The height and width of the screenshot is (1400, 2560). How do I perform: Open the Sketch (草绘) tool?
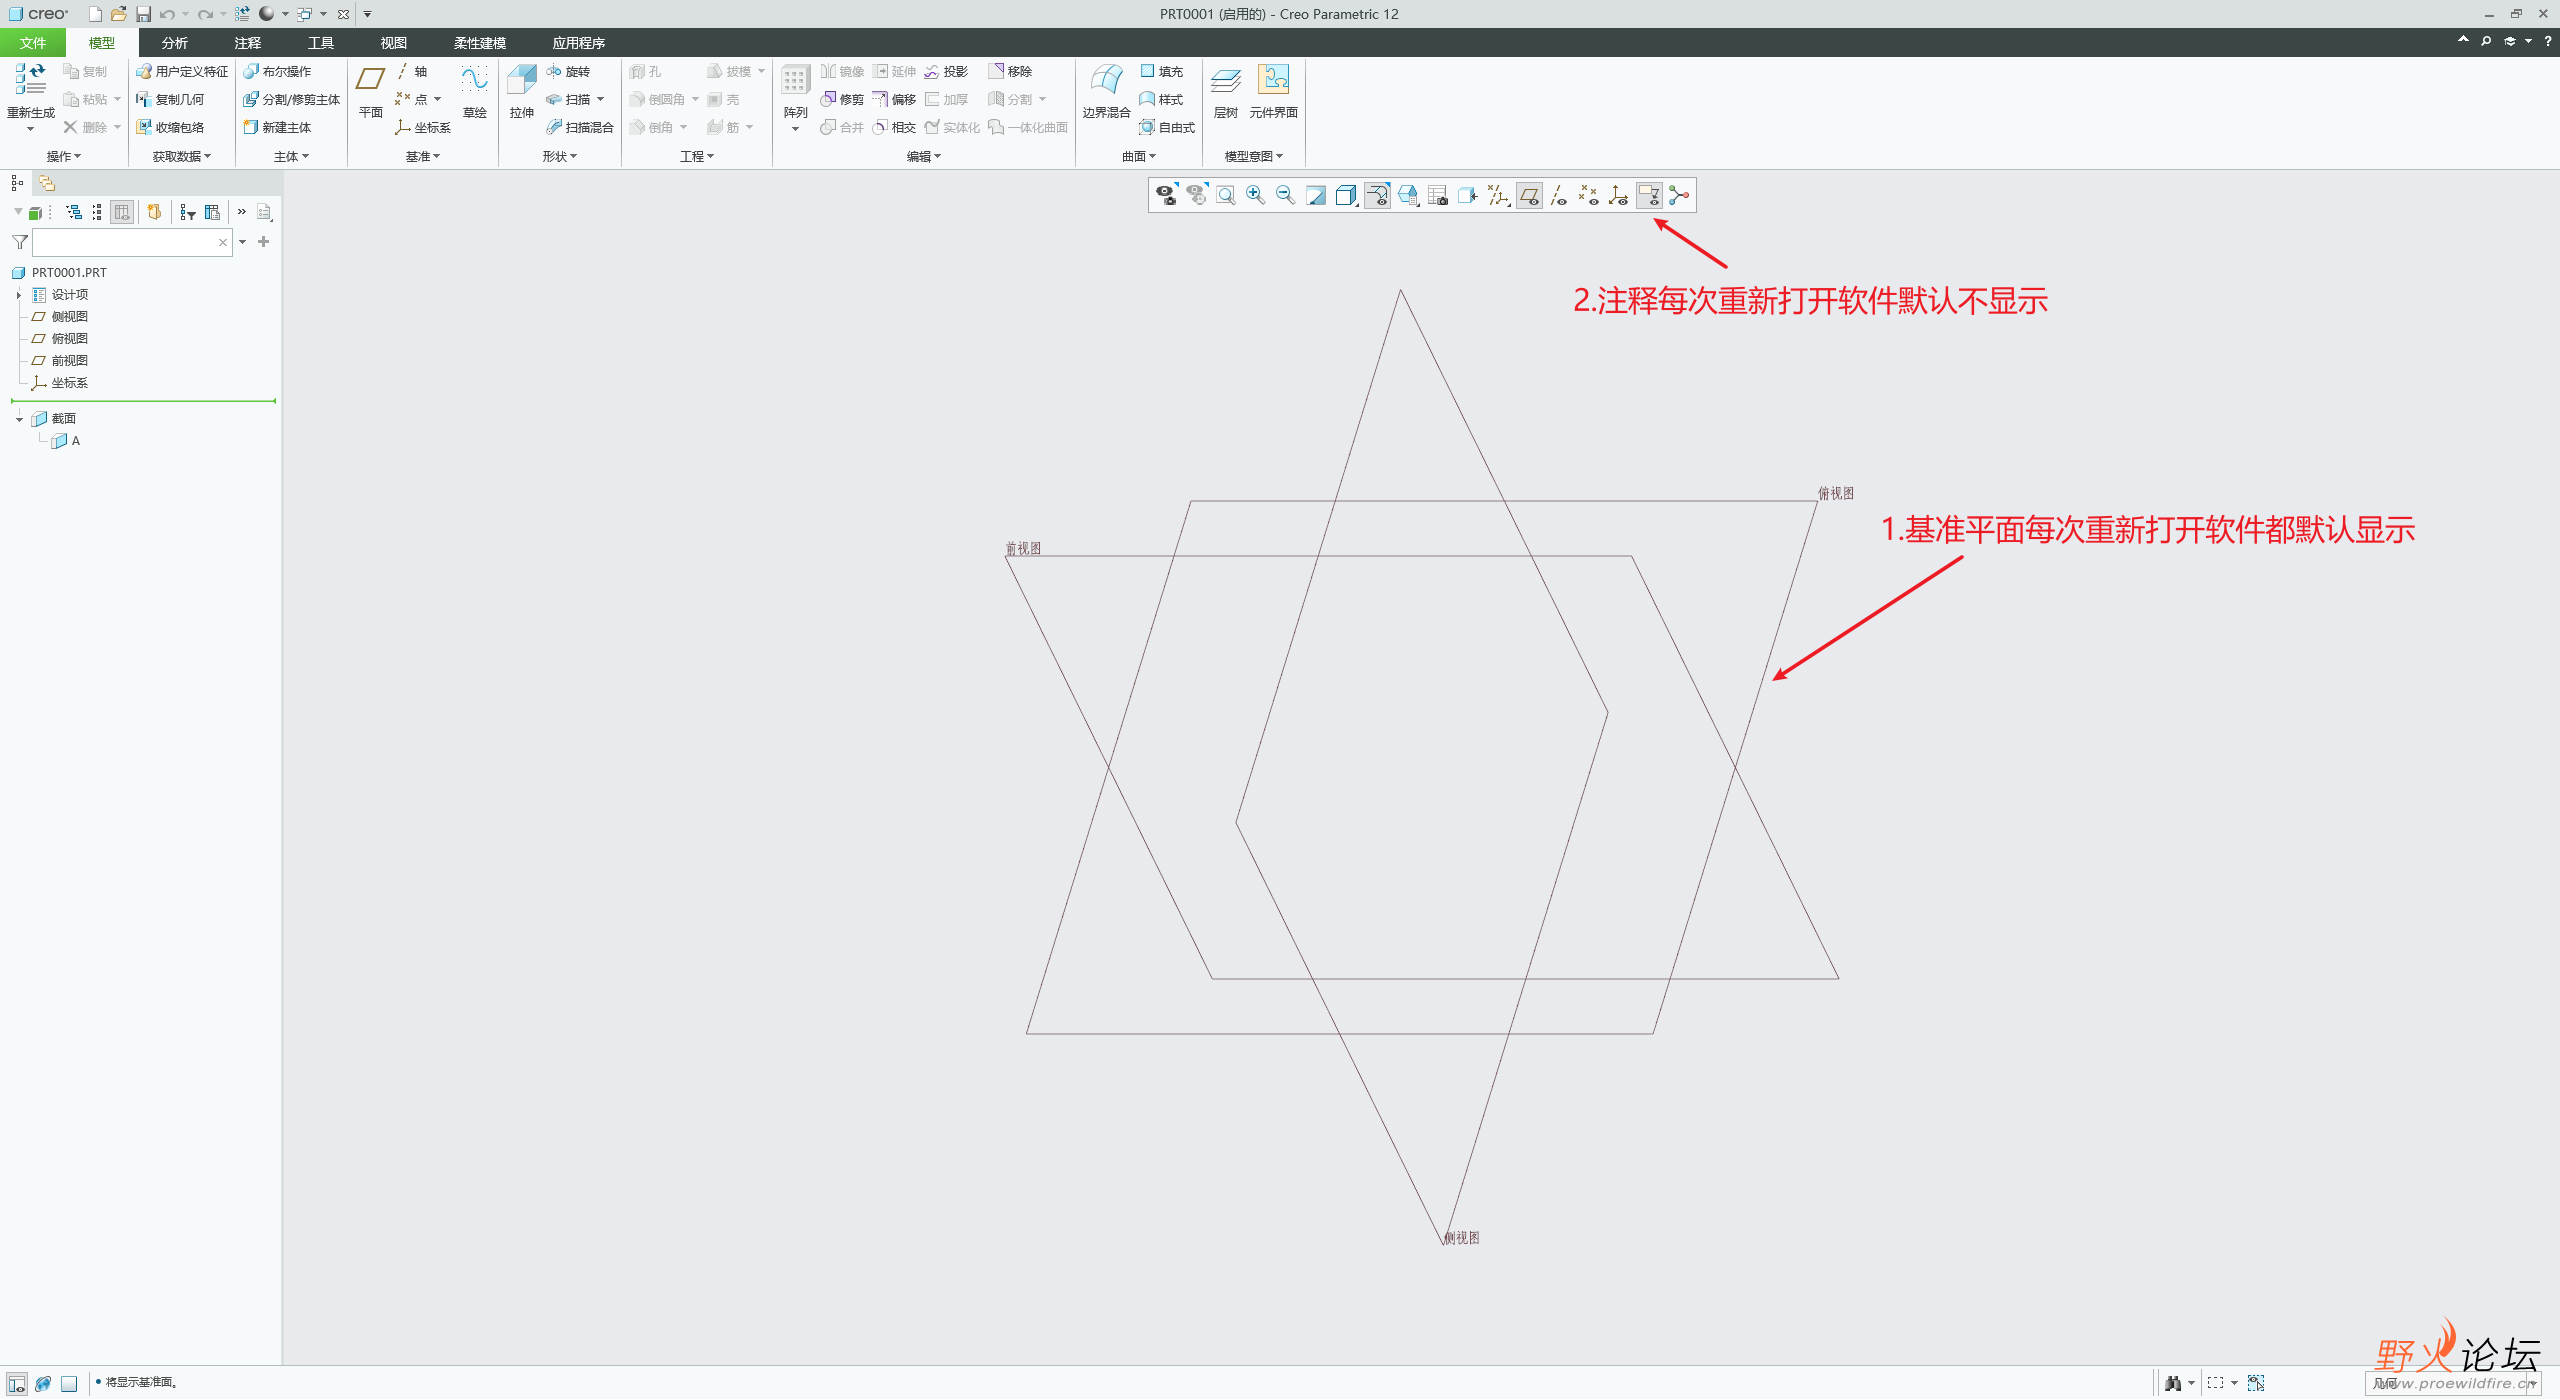click(475, 90)
